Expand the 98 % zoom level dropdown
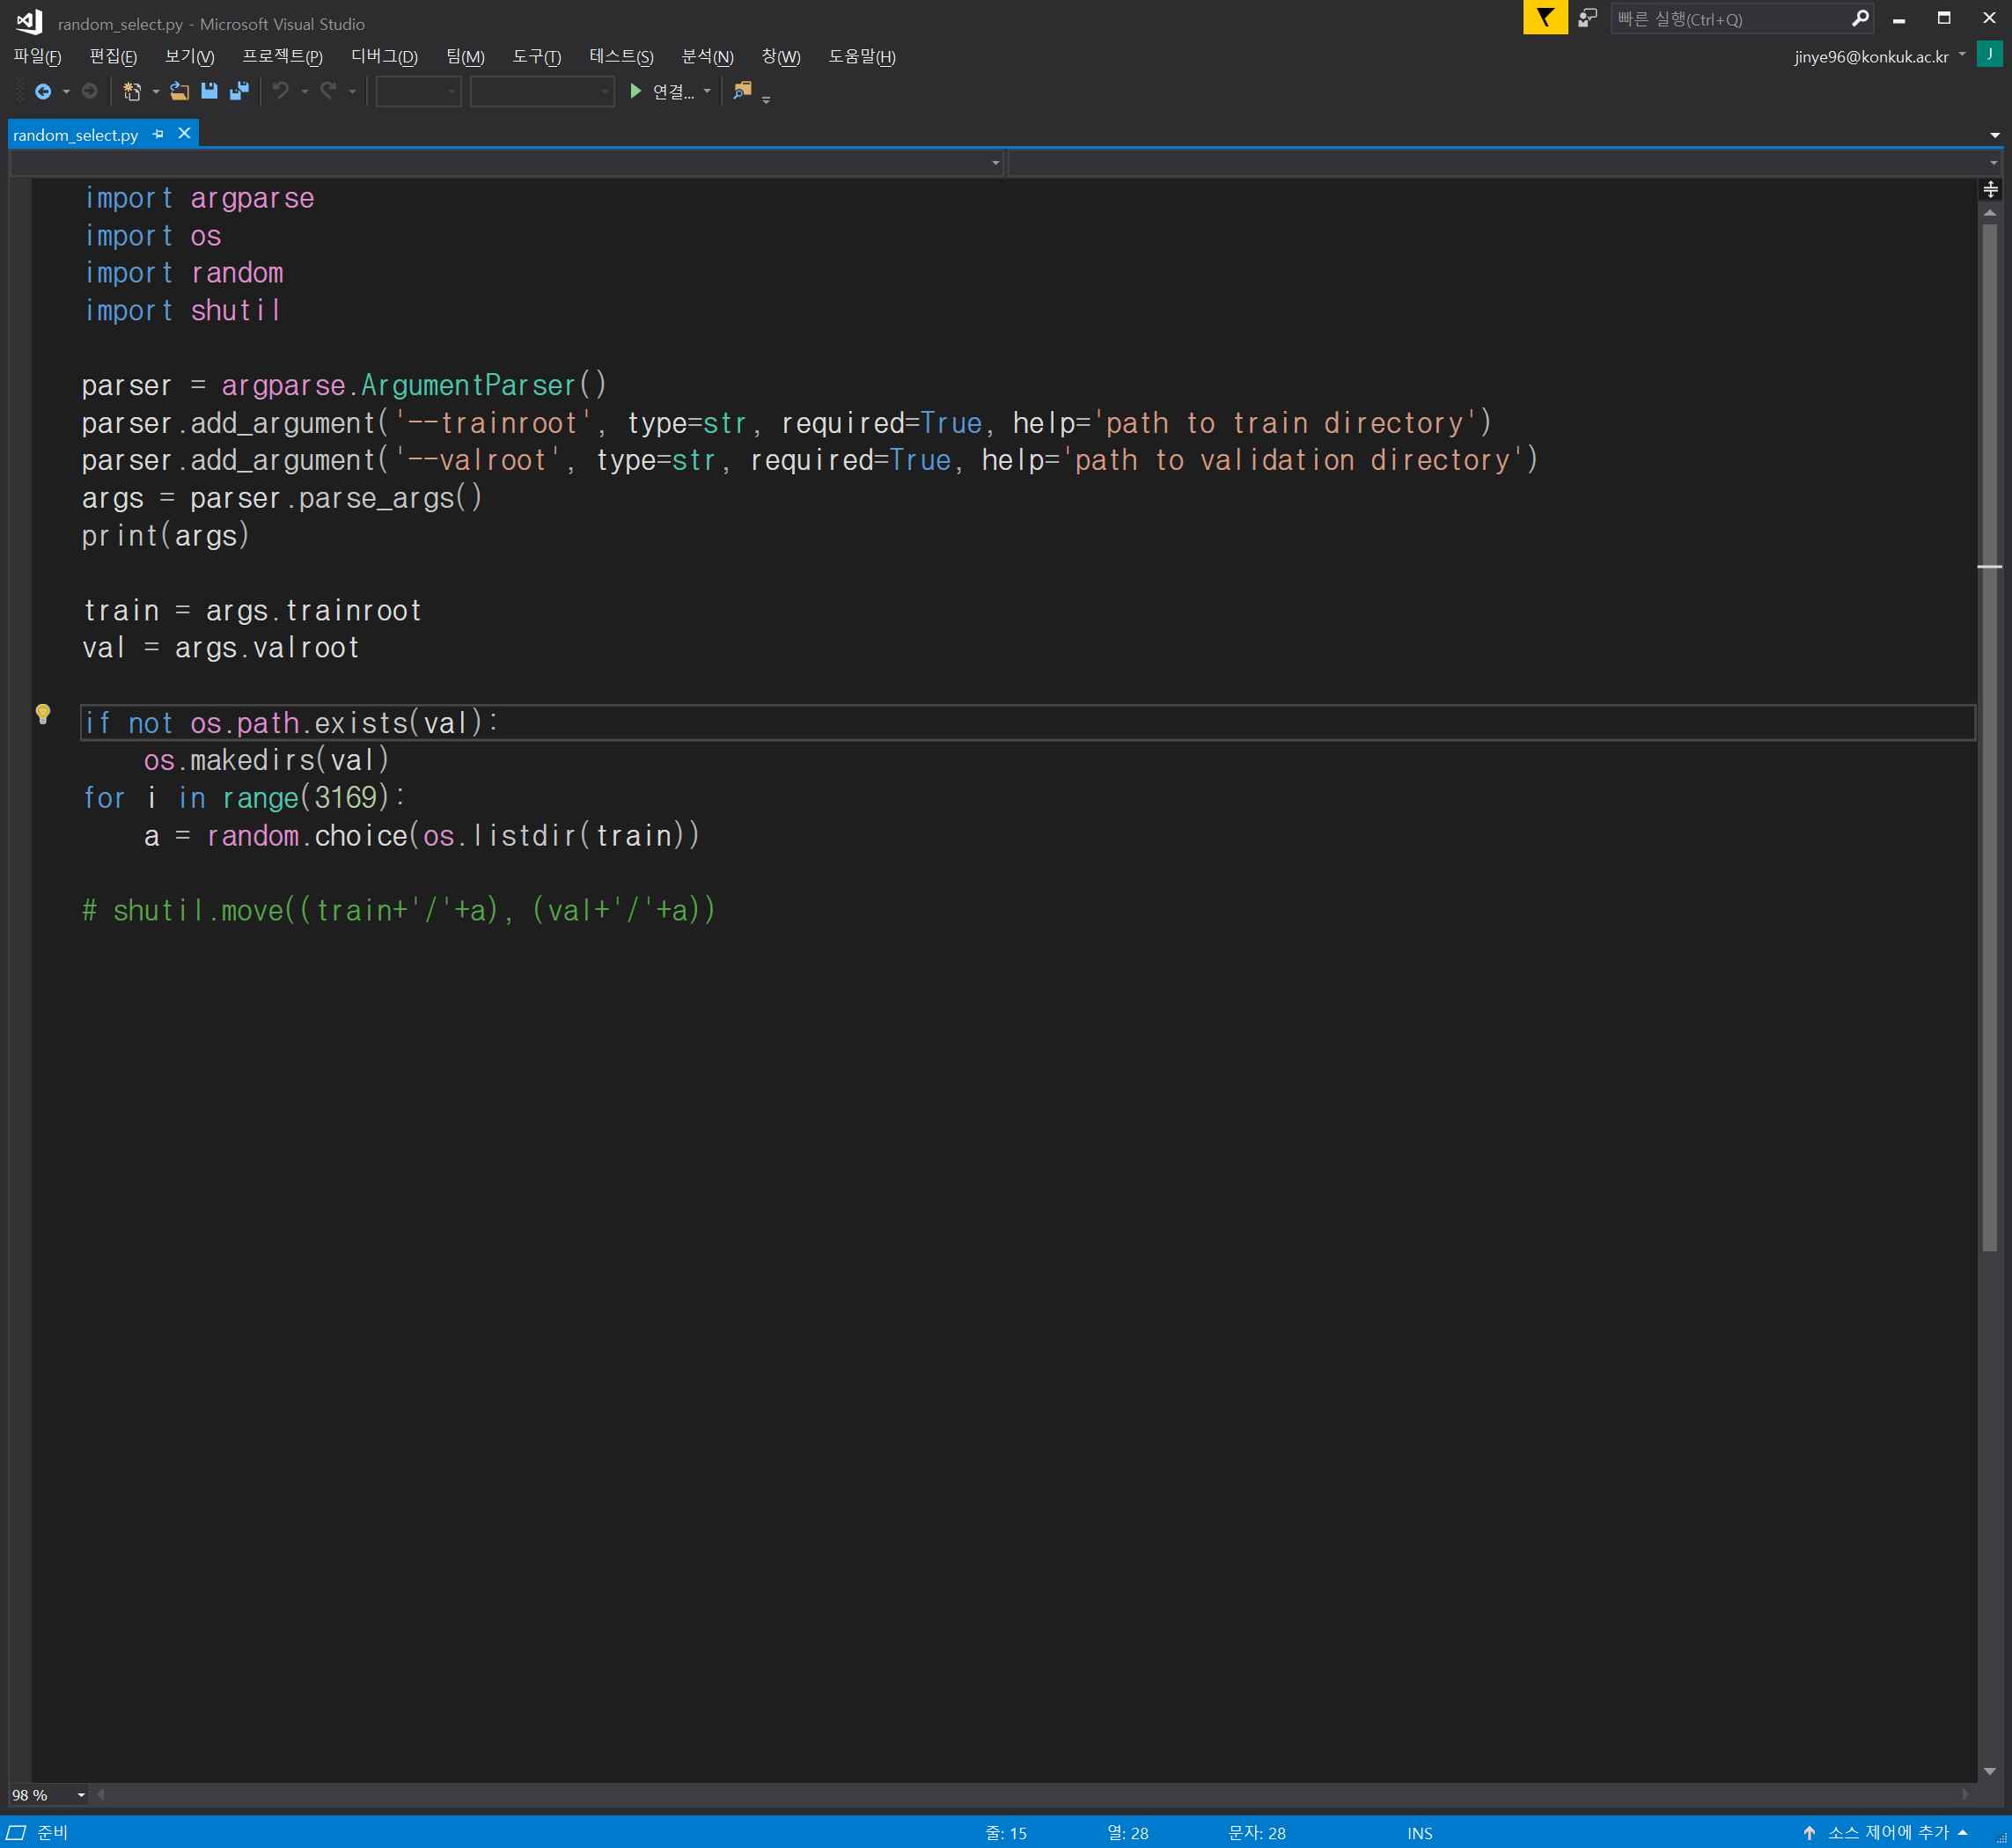2012x1848 pixels. pos(81,1795)
